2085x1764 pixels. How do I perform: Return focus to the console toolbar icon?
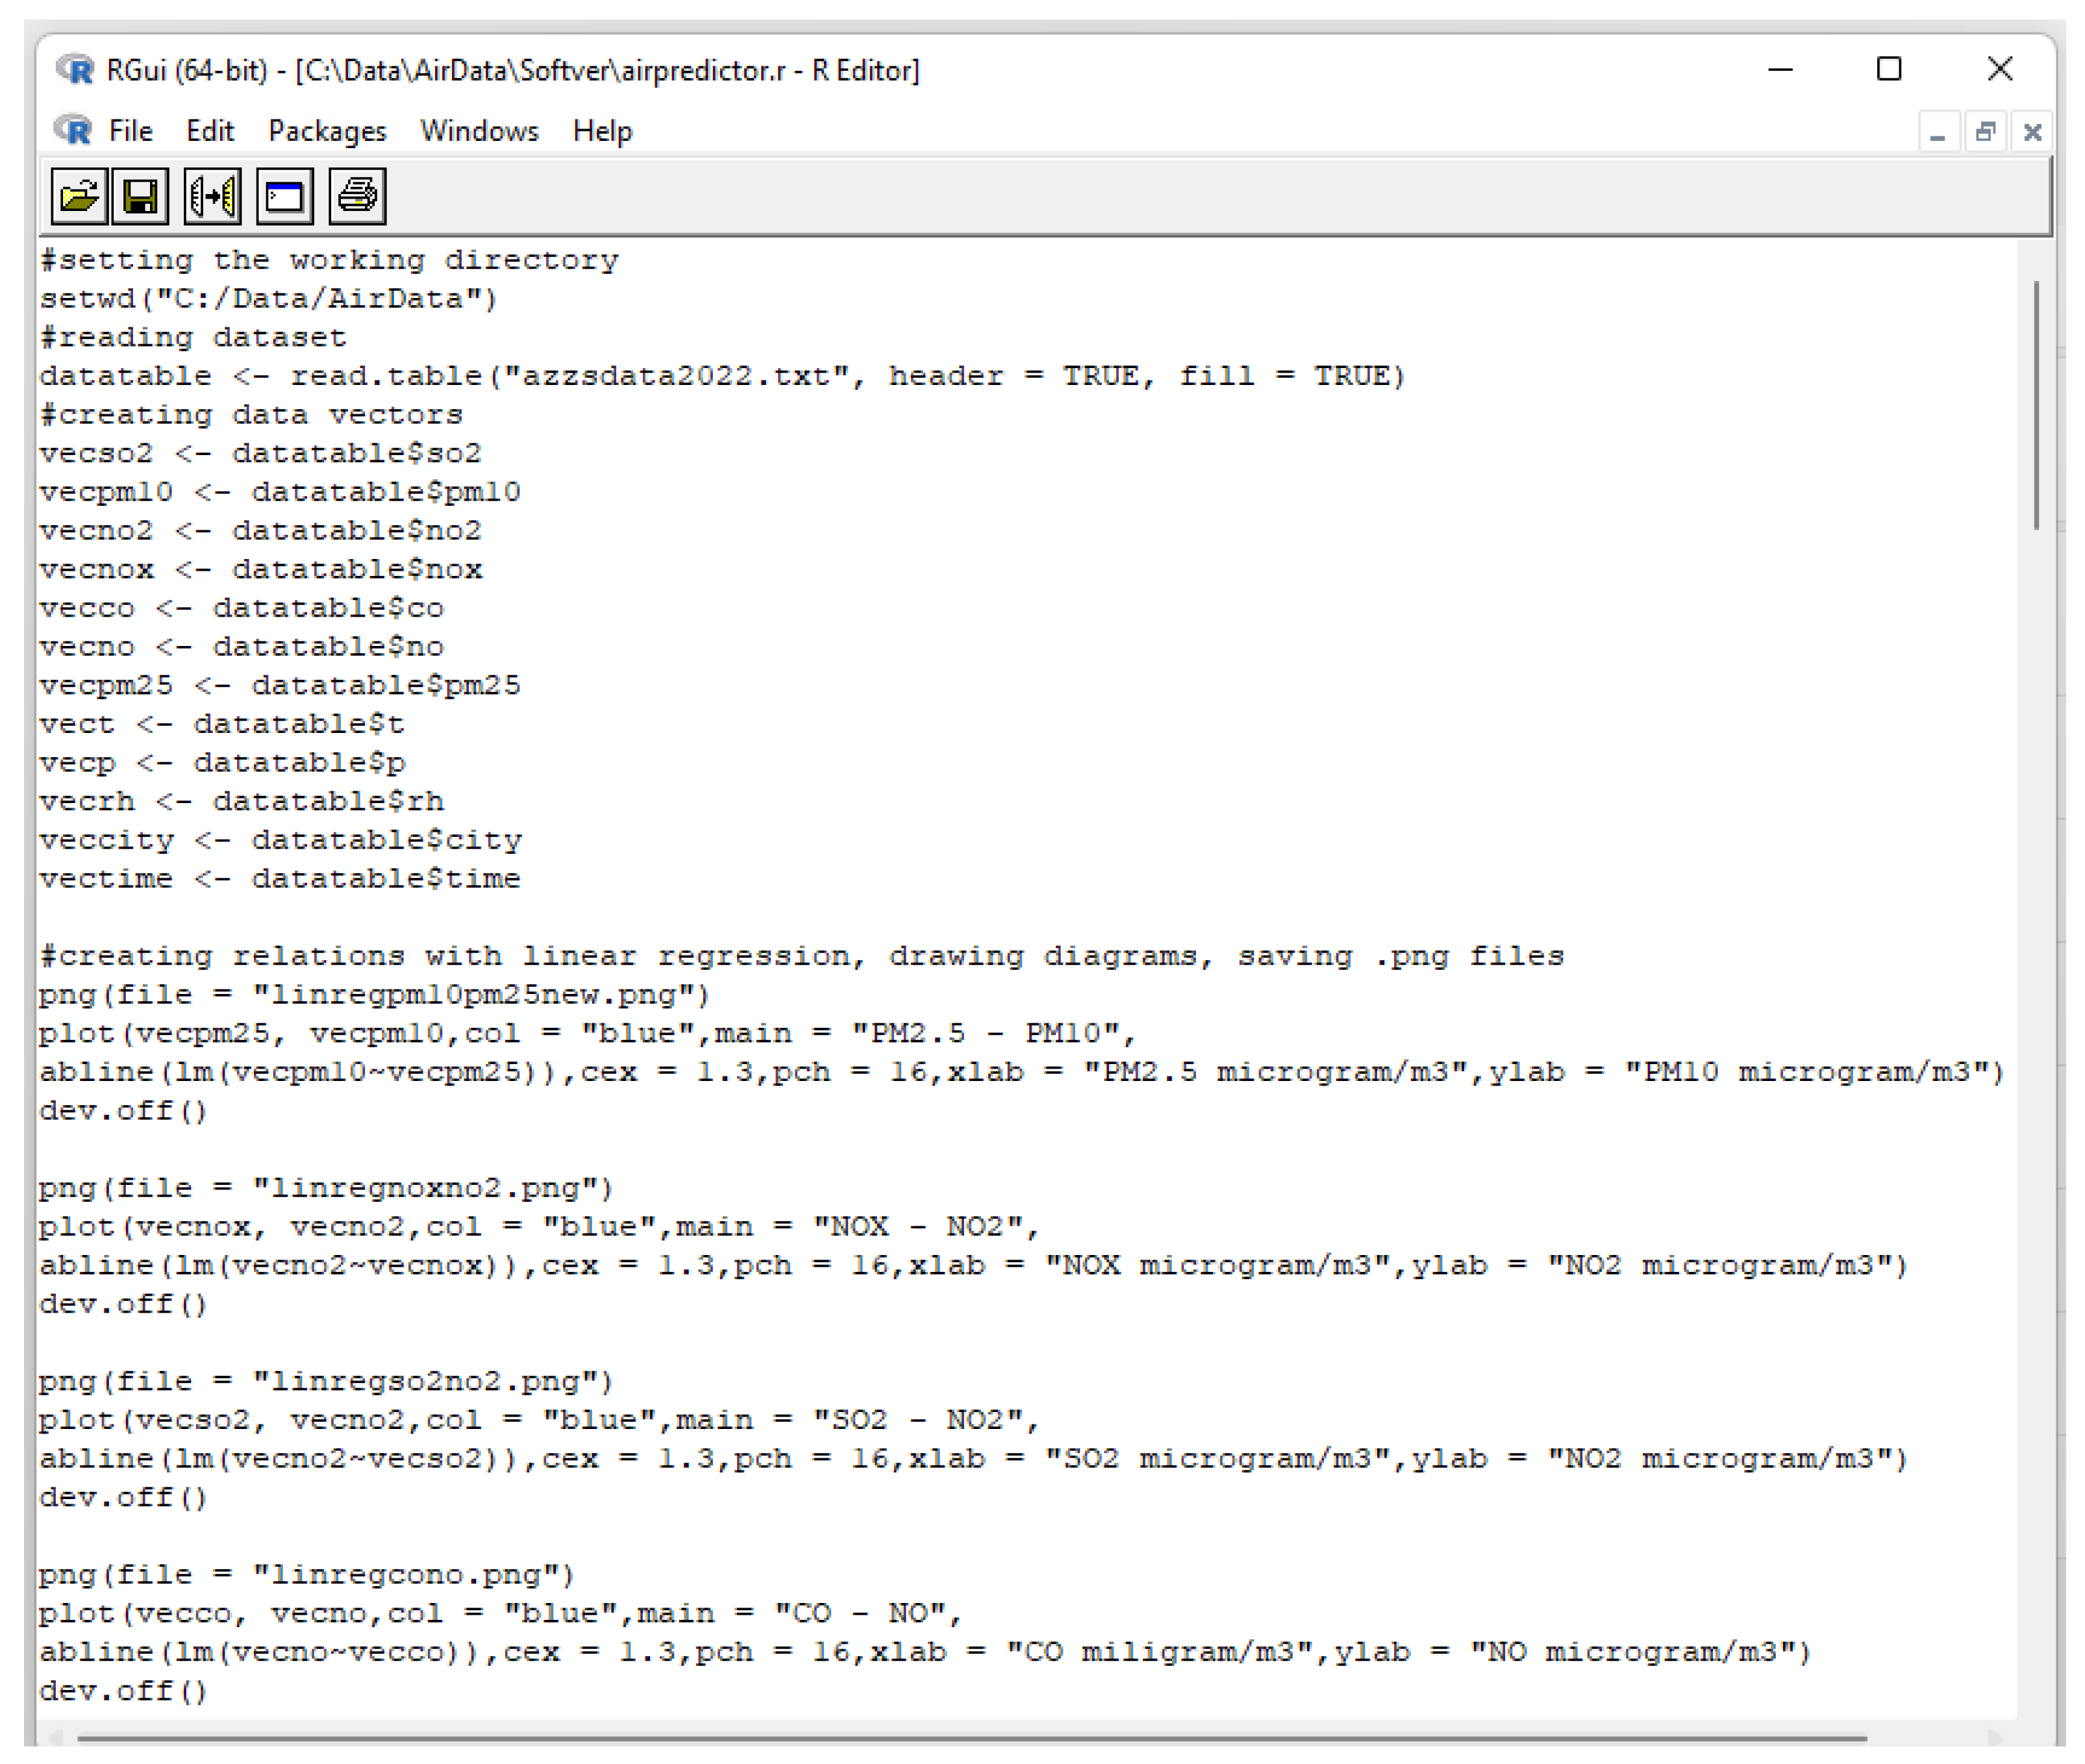285,196
